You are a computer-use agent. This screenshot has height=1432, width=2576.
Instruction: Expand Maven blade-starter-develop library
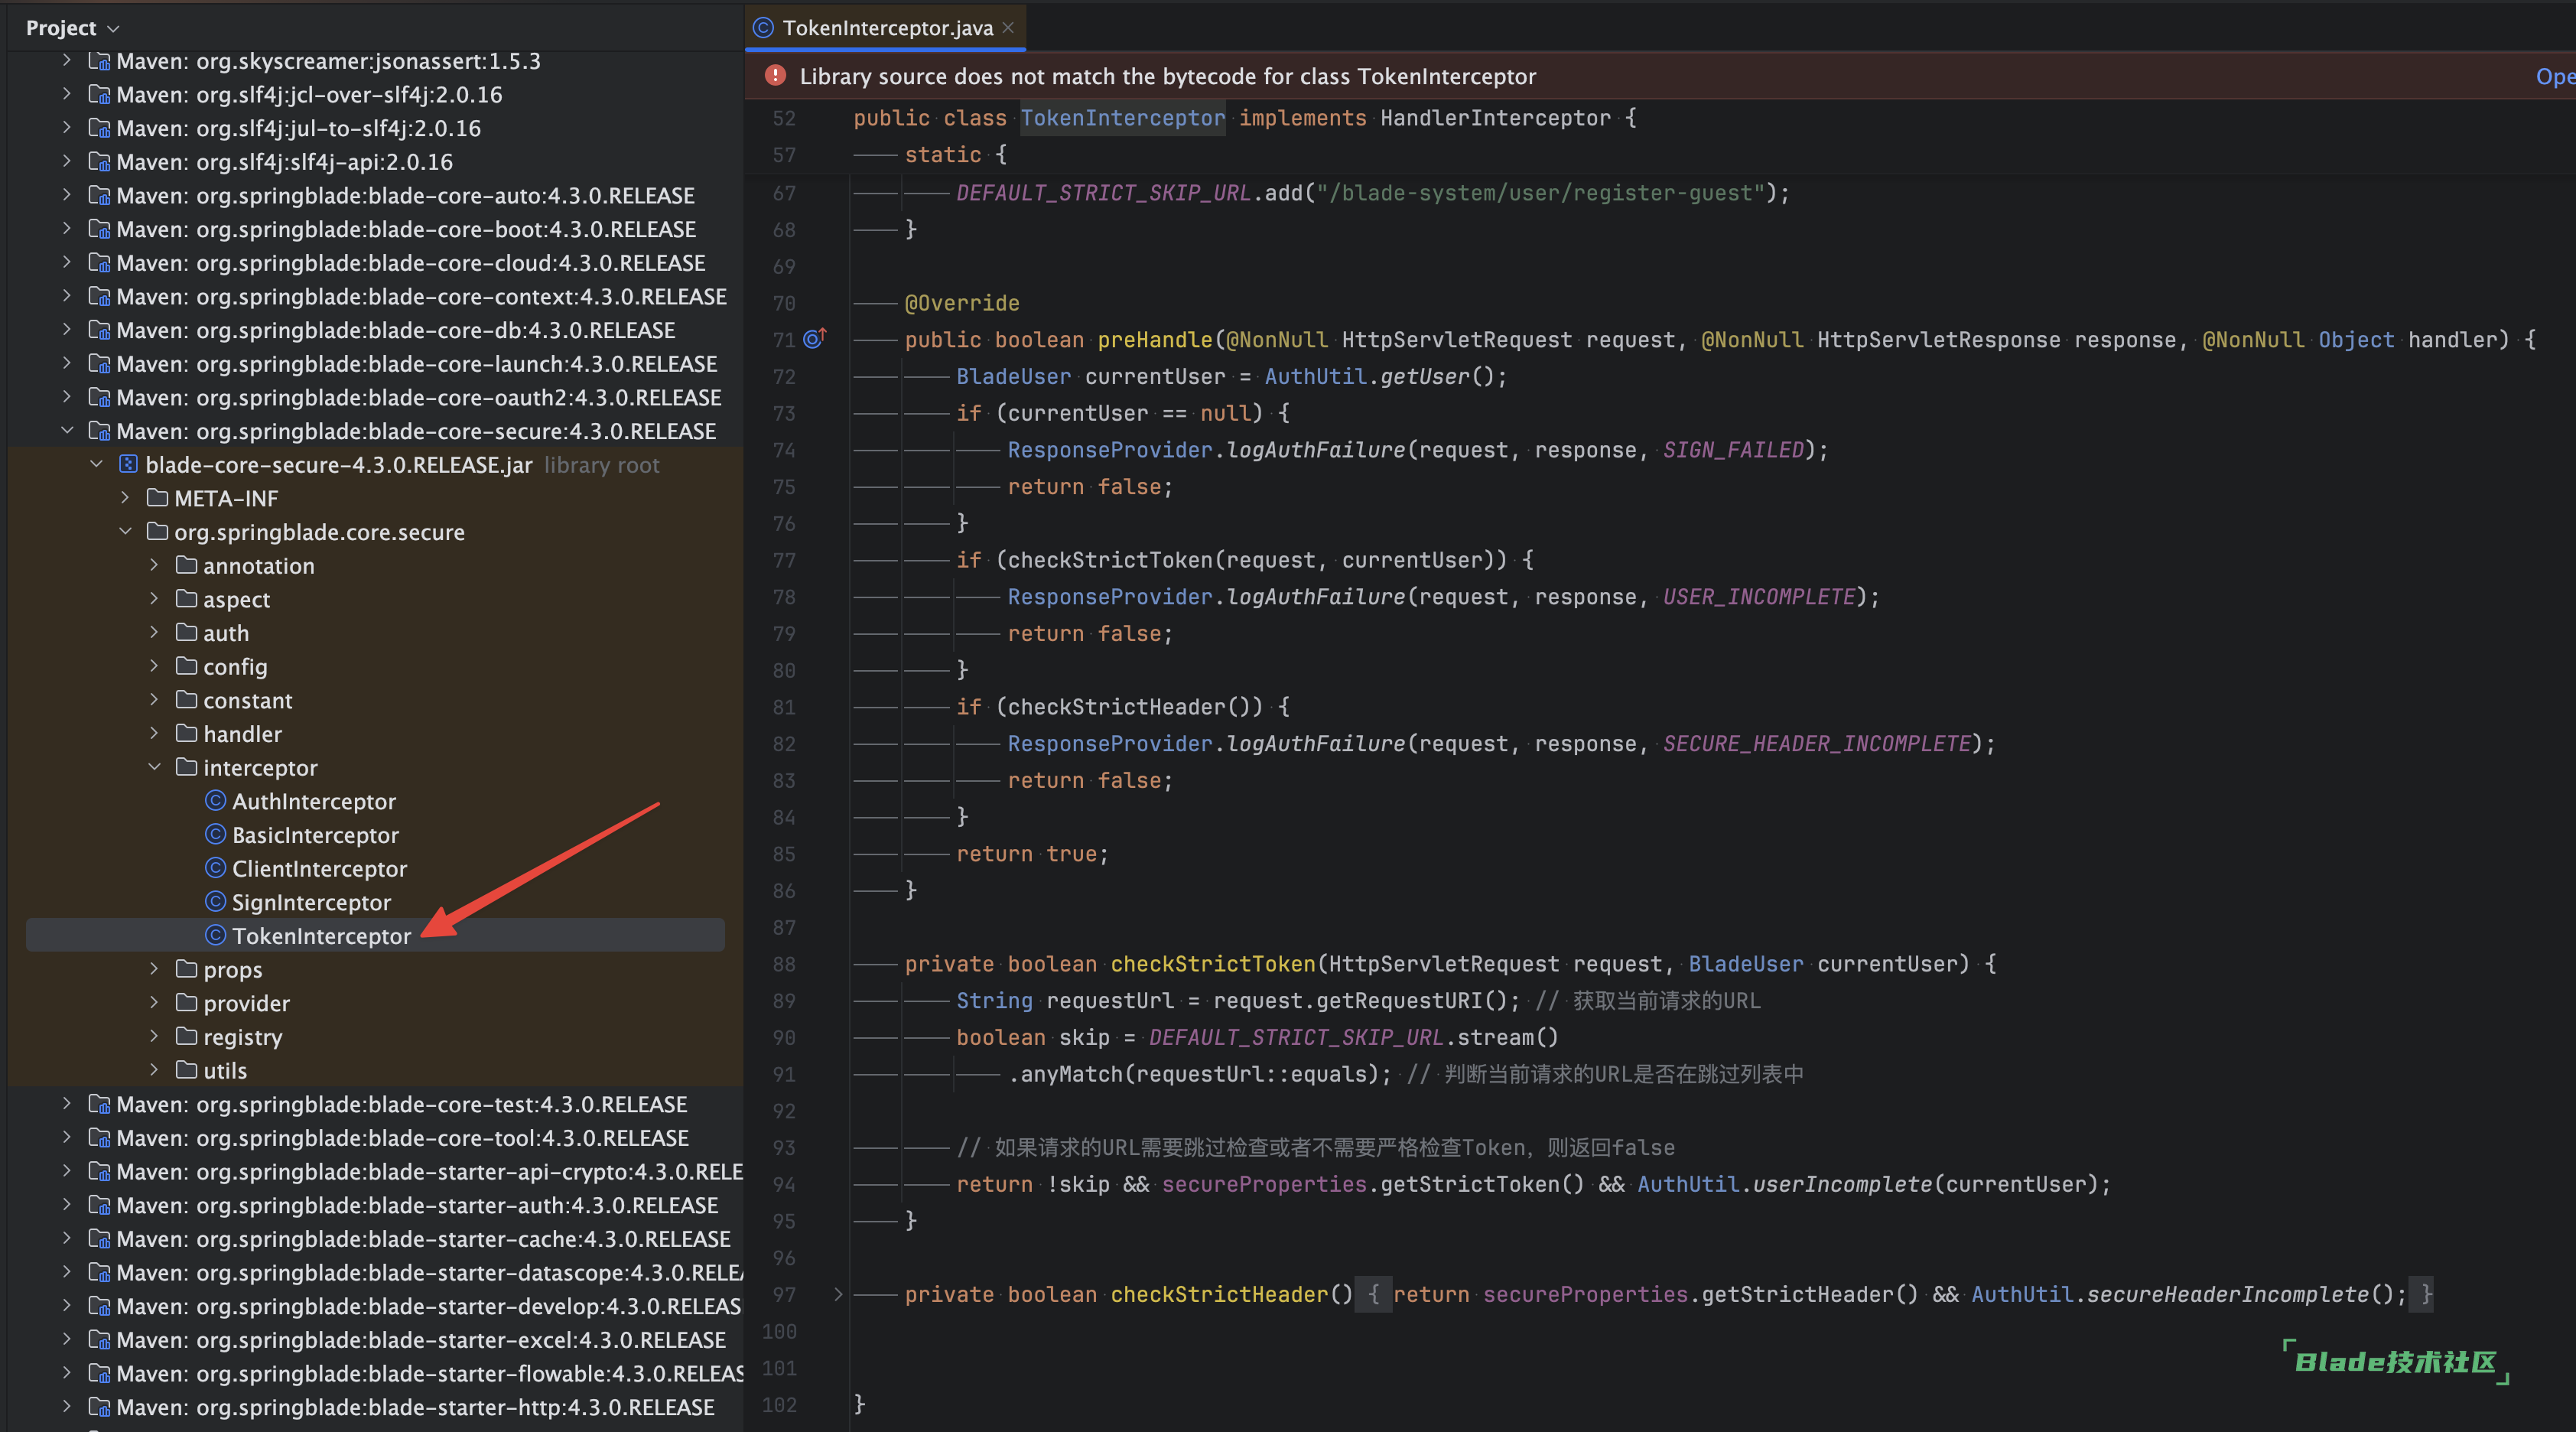[67, 1306]
